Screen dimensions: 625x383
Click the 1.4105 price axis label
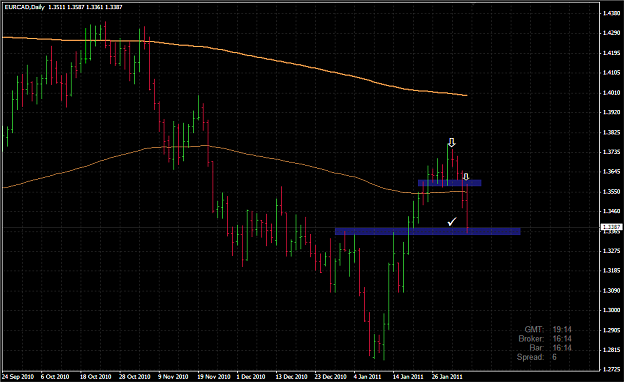(611, 73)
